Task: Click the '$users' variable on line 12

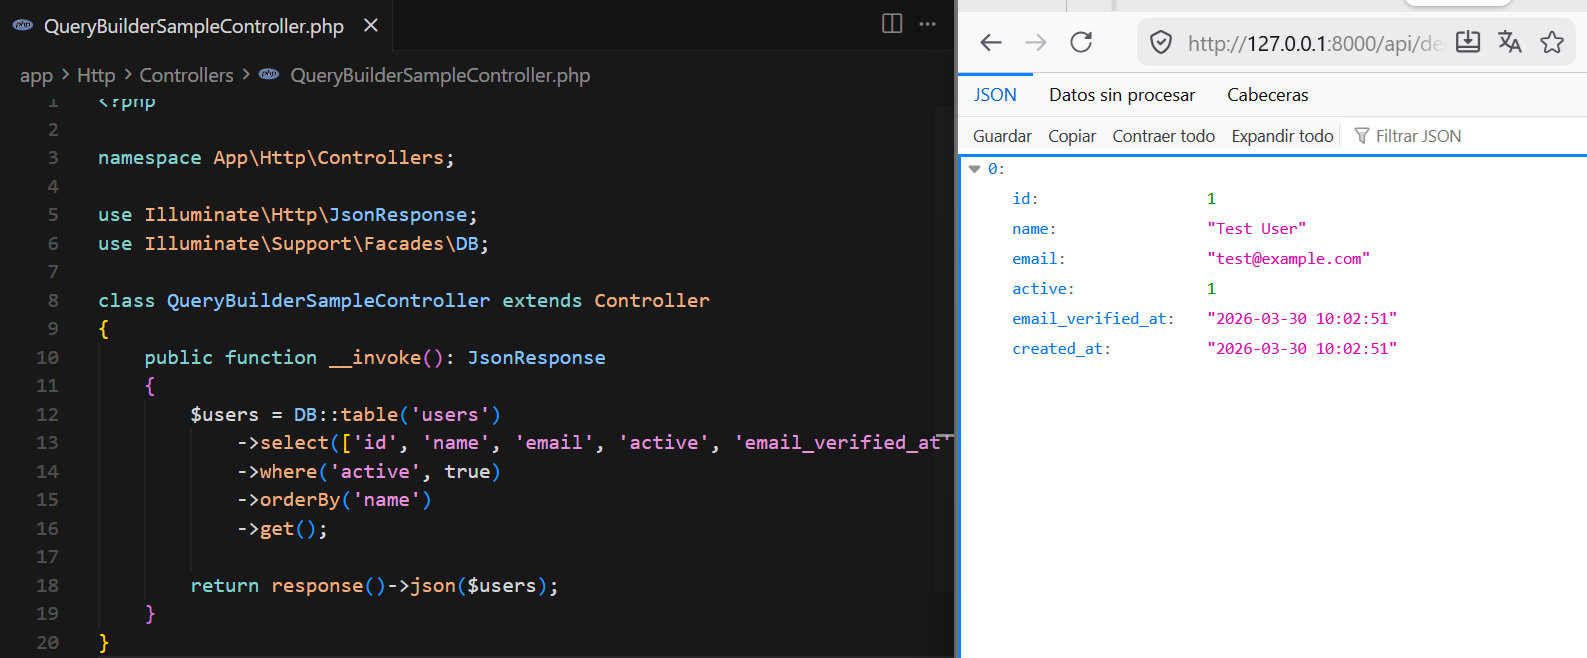Action: pos(224,415)
